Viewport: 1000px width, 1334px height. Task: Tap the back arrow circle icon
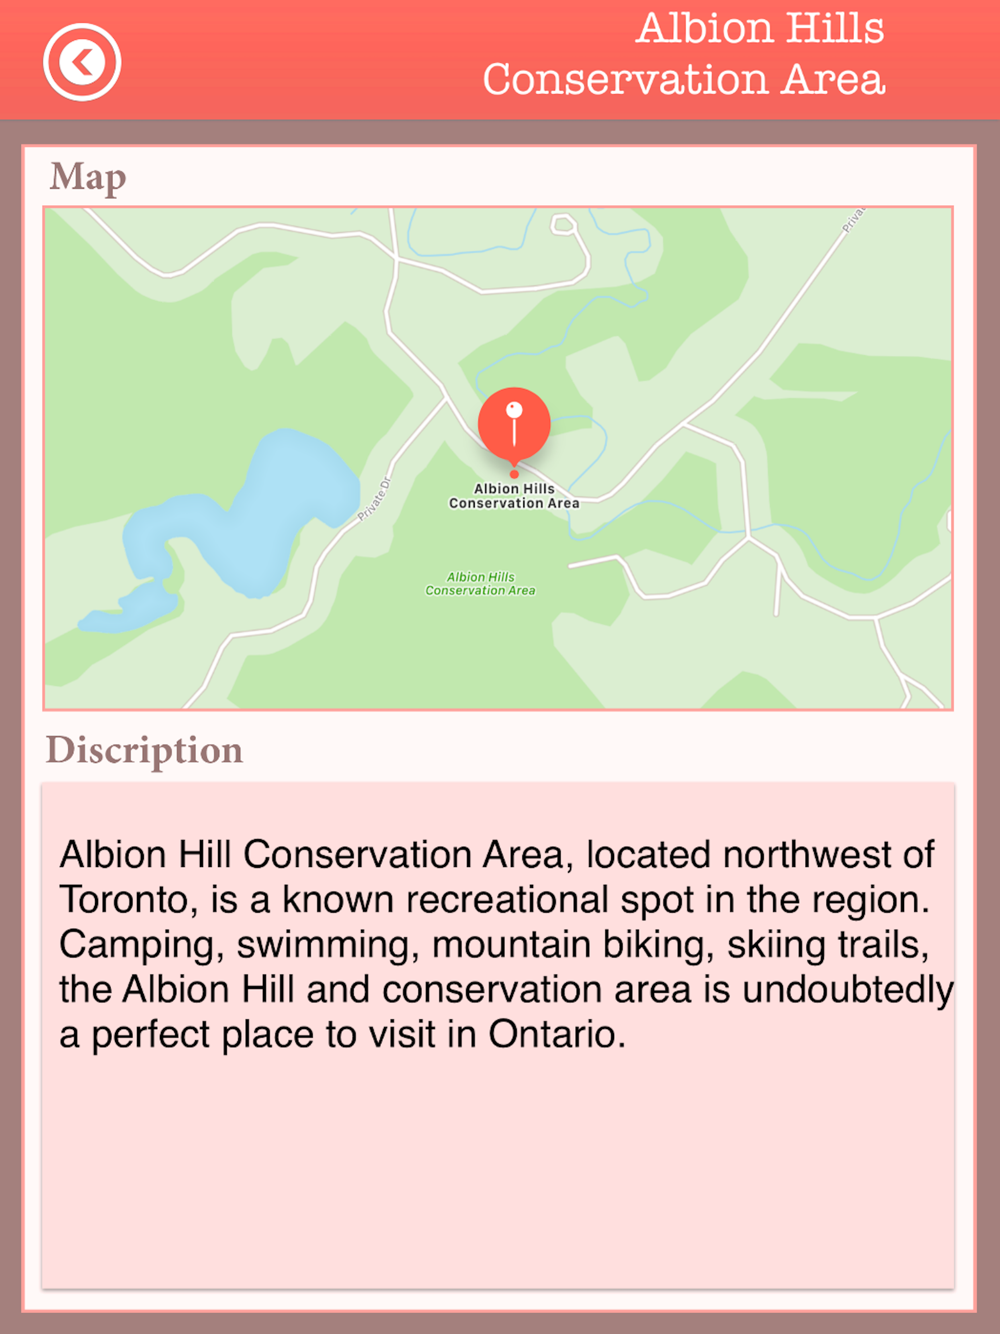coord(82,62)
